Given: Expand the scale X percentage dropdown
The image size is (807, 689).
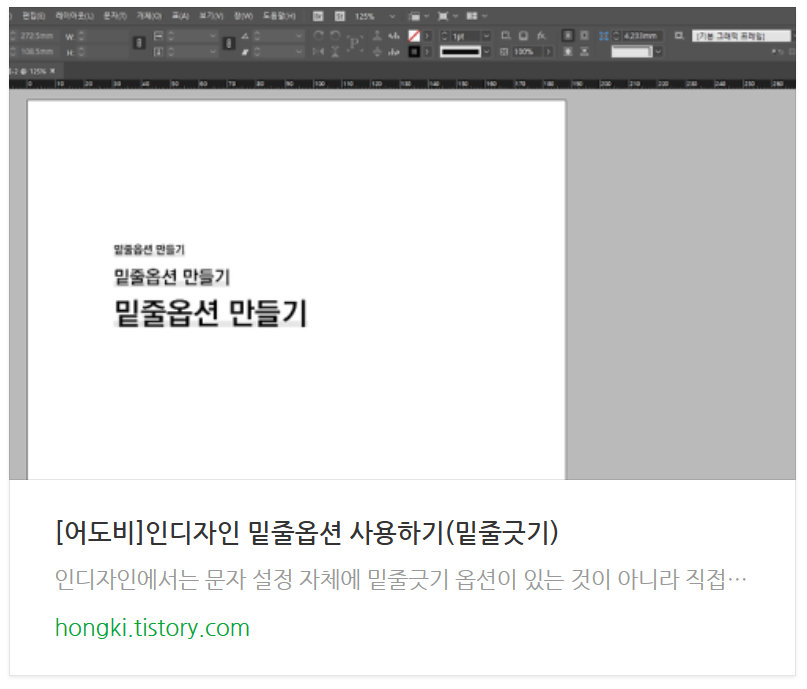Looking at the screenshot, I should [213, 36].
